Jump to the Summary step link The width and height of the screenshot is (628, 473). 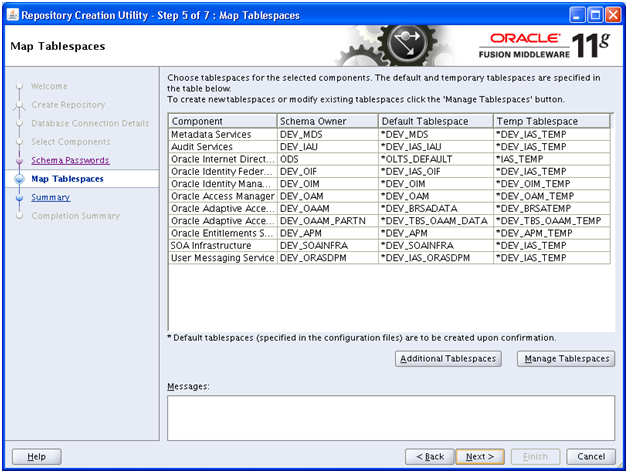[x=50, y=197]
